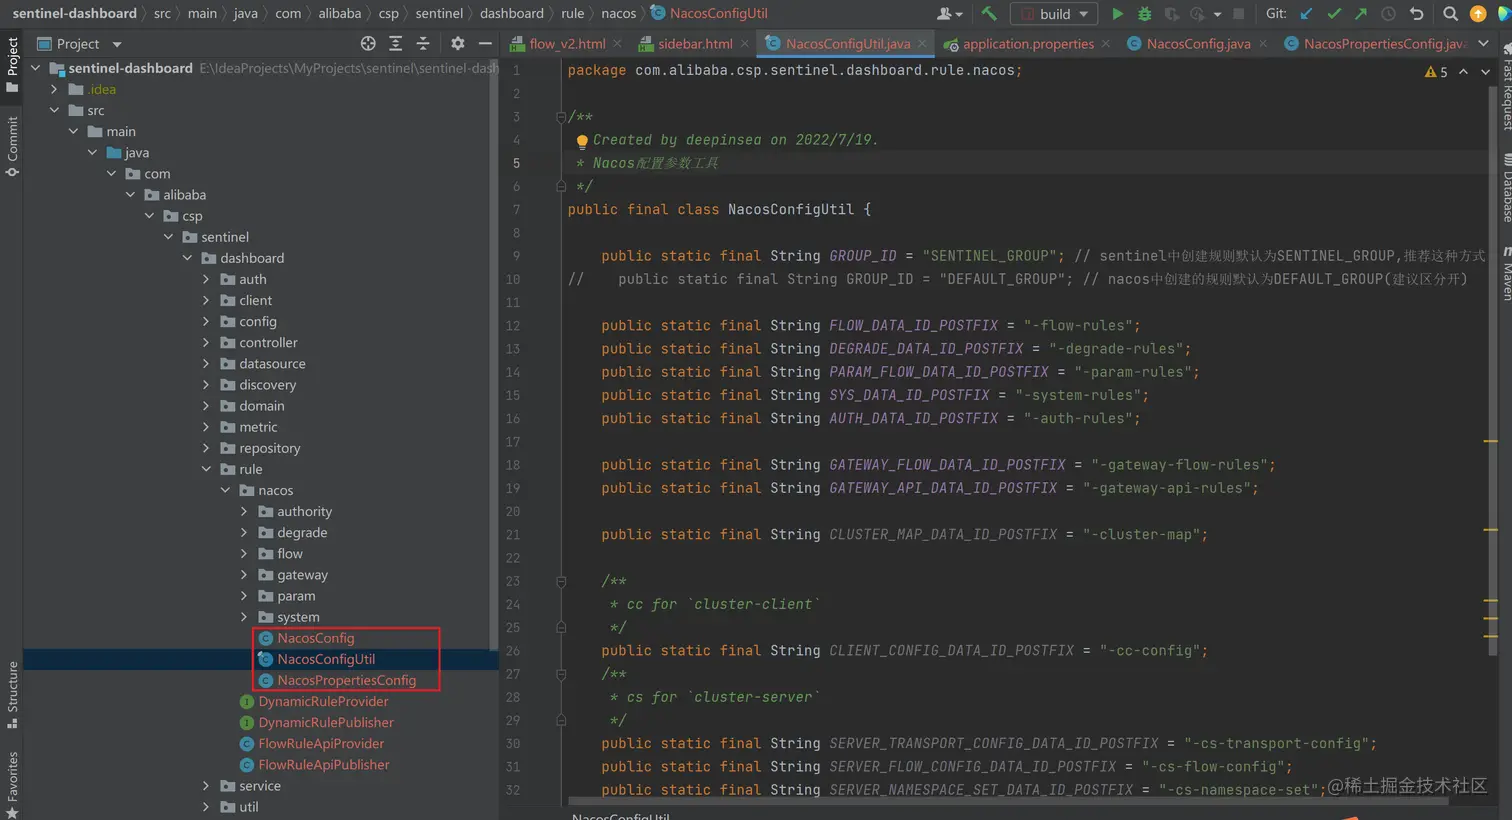Open the Commit tool window tab
This screenshot has width=1512, height=820.
tap(12, 146)
